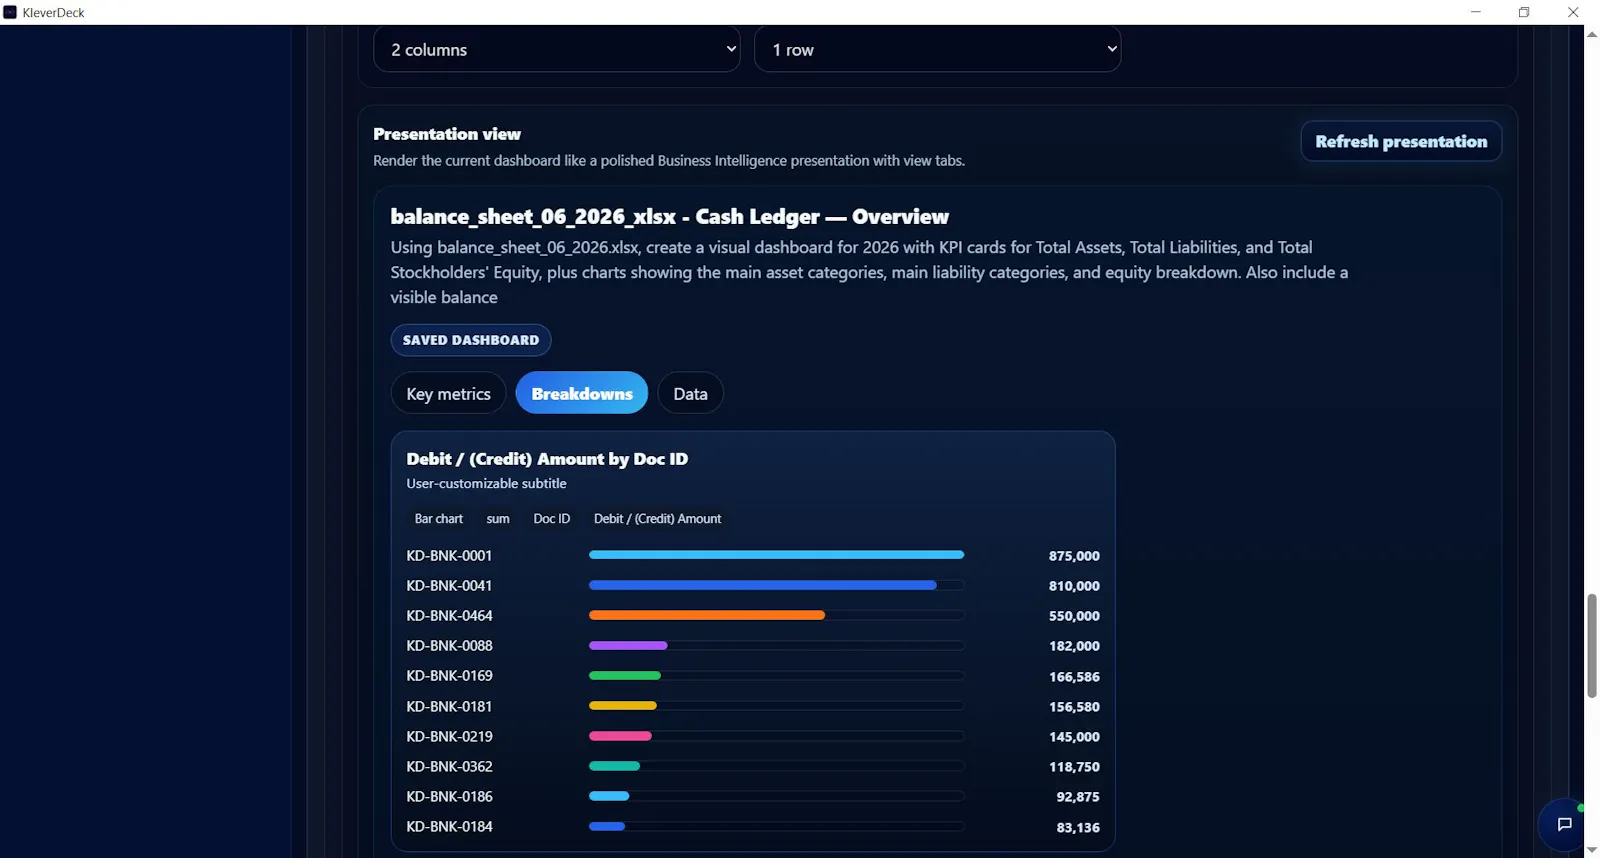1600x858 pixels.
Task: Click the 166,586 value
Action: (x=1074, y=677)
